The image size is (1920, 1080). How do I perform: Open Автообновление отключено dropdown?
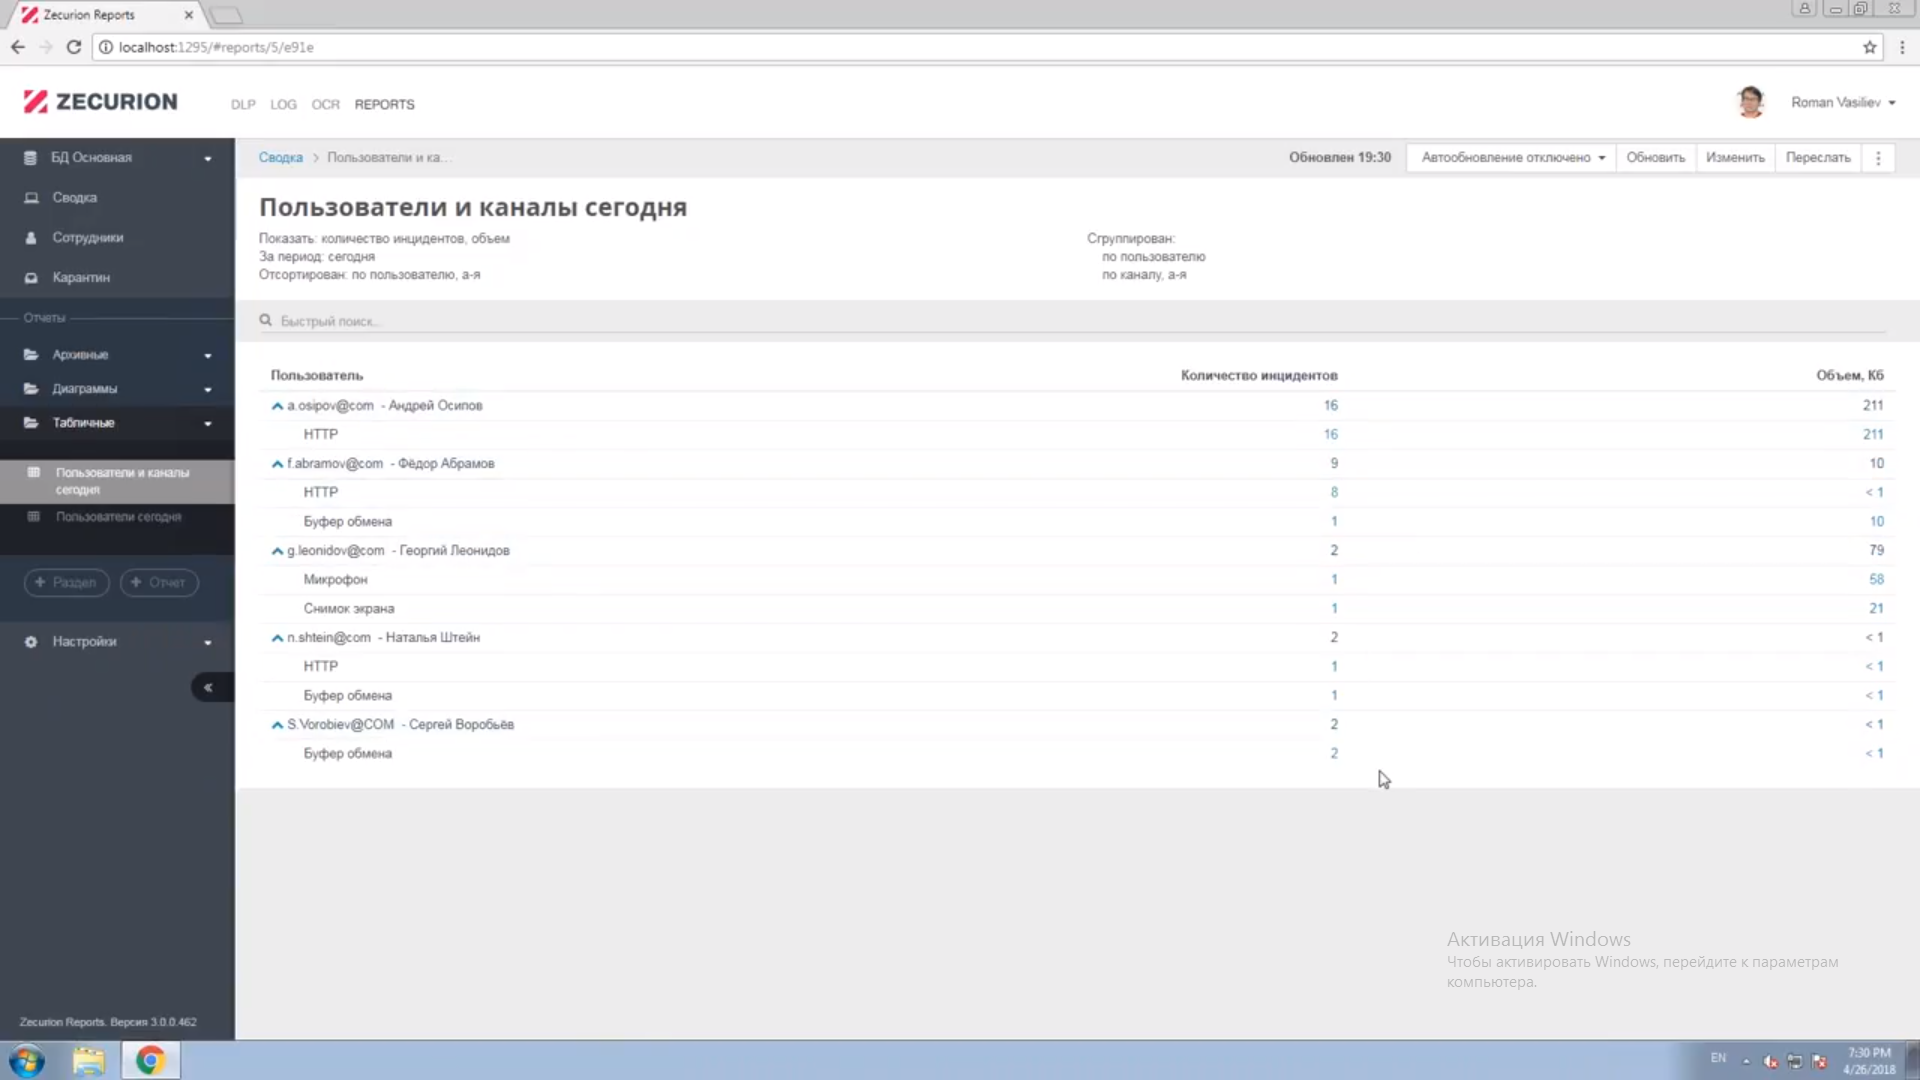tap(1512, 158)
